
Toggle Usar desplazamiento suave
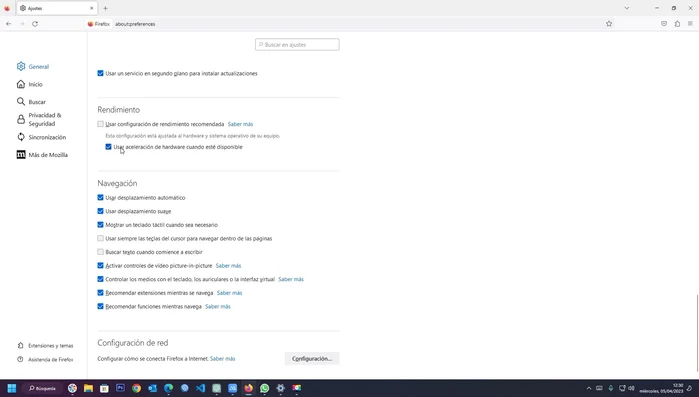[x=100, y=211]
